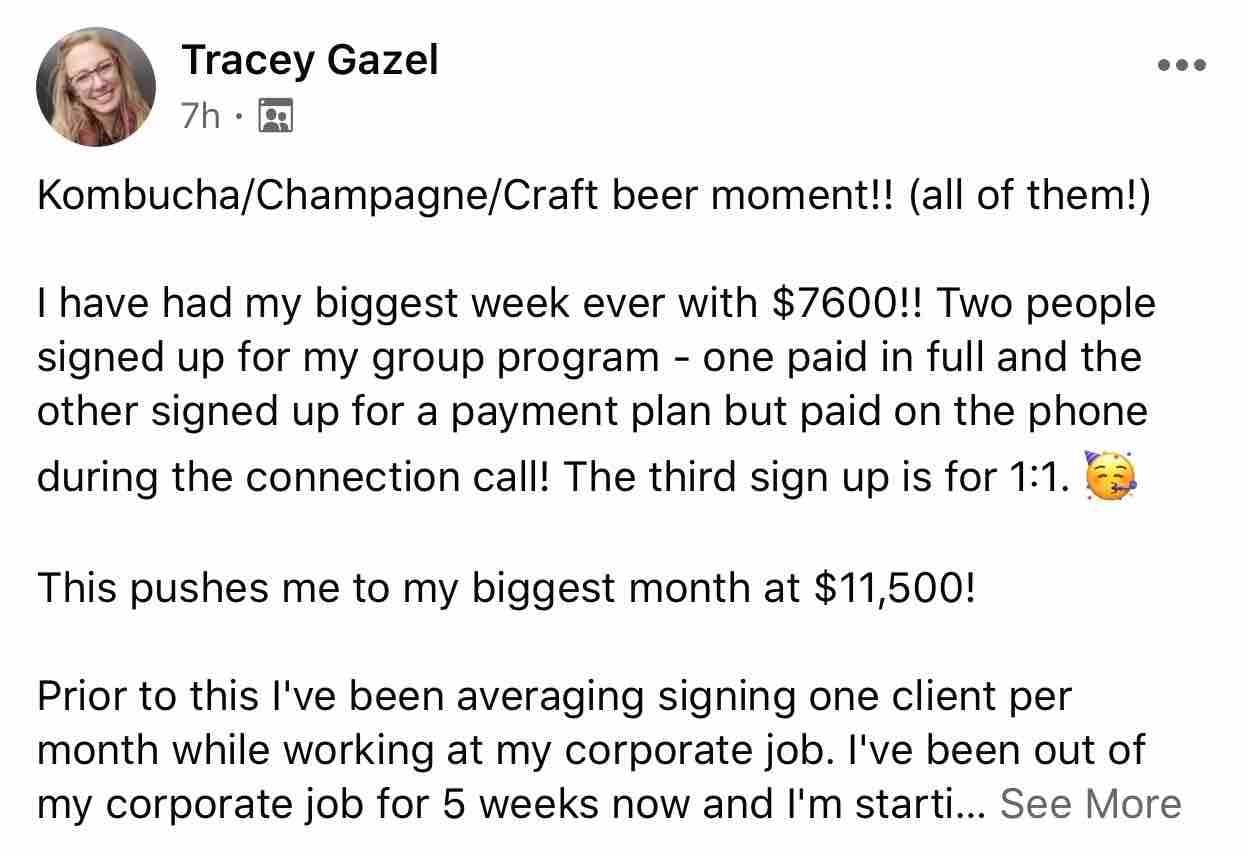1242x857 pixels.
Task: Open the post's 7h timestamp
Action: point(201,117)
